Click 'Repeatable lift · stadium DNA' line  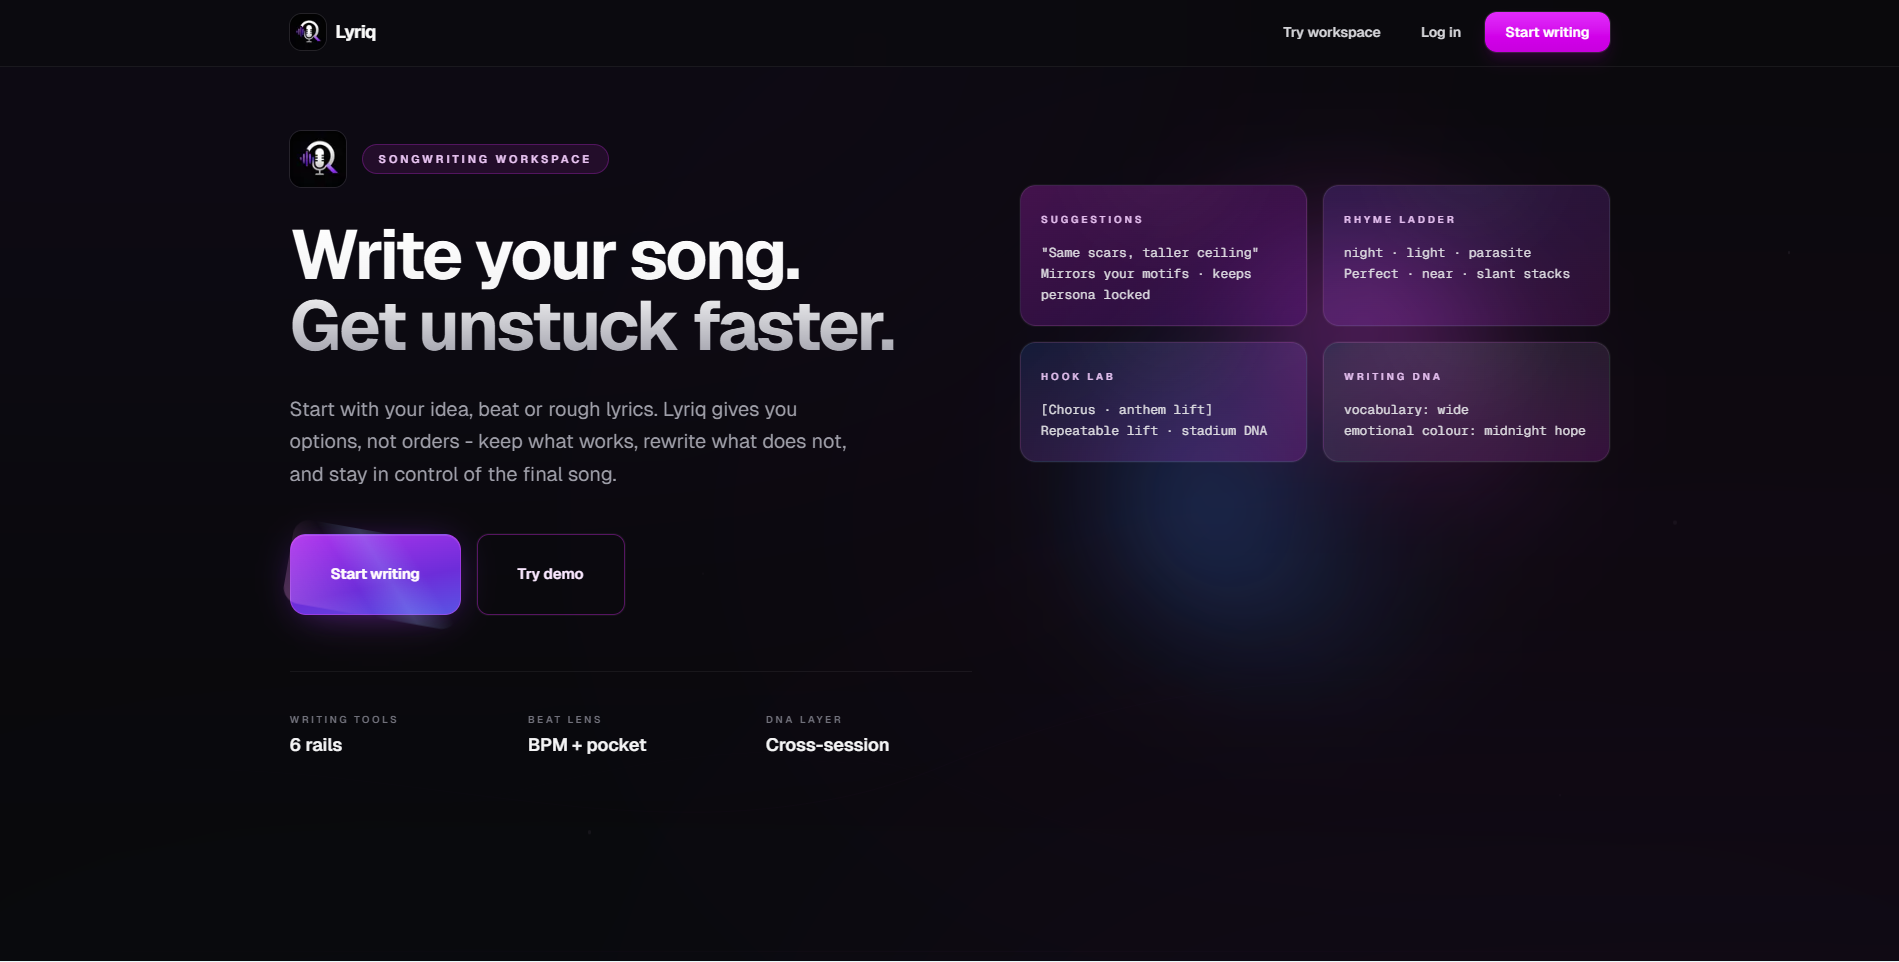click(1154, 431)
